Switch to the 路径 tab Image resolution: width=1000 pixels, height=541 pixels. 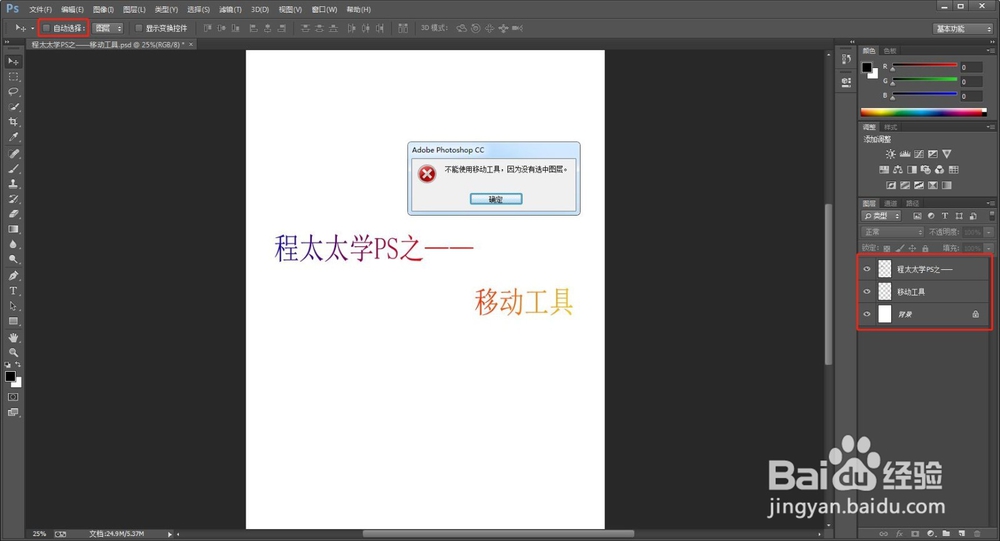click(x=913, y=204)
